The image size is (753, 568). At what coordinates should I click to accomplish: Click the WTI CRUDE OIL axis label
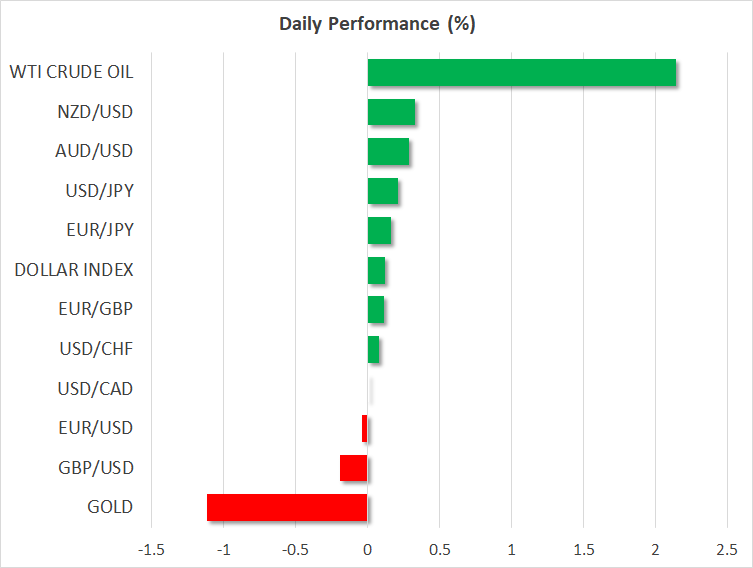71,72
